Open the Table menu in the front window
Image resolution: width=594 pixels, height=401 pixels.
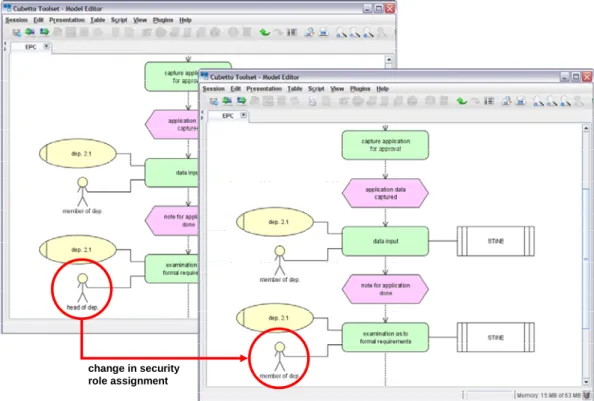point(295,89)
